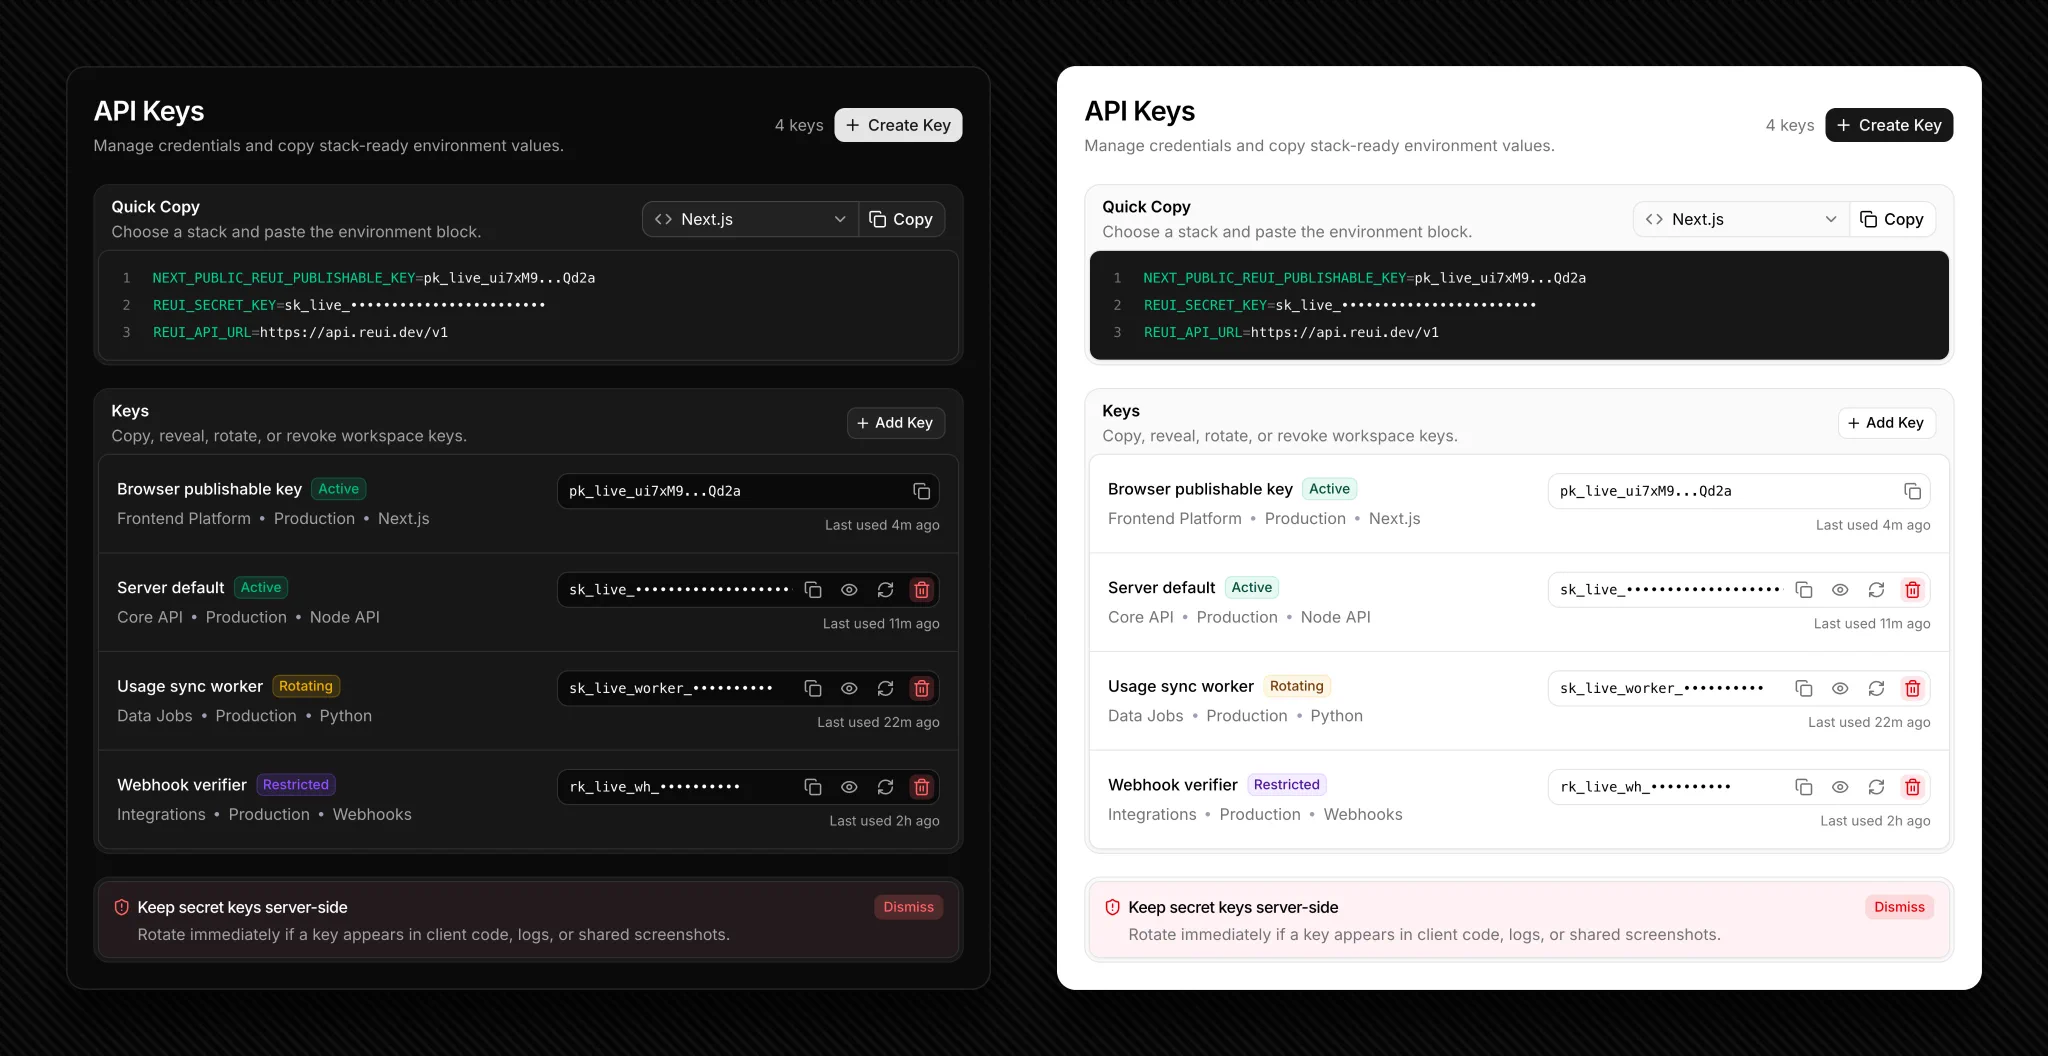Dismiss the secret keys warning in light panel
2048x1056 pixels.
(1899, 907)
